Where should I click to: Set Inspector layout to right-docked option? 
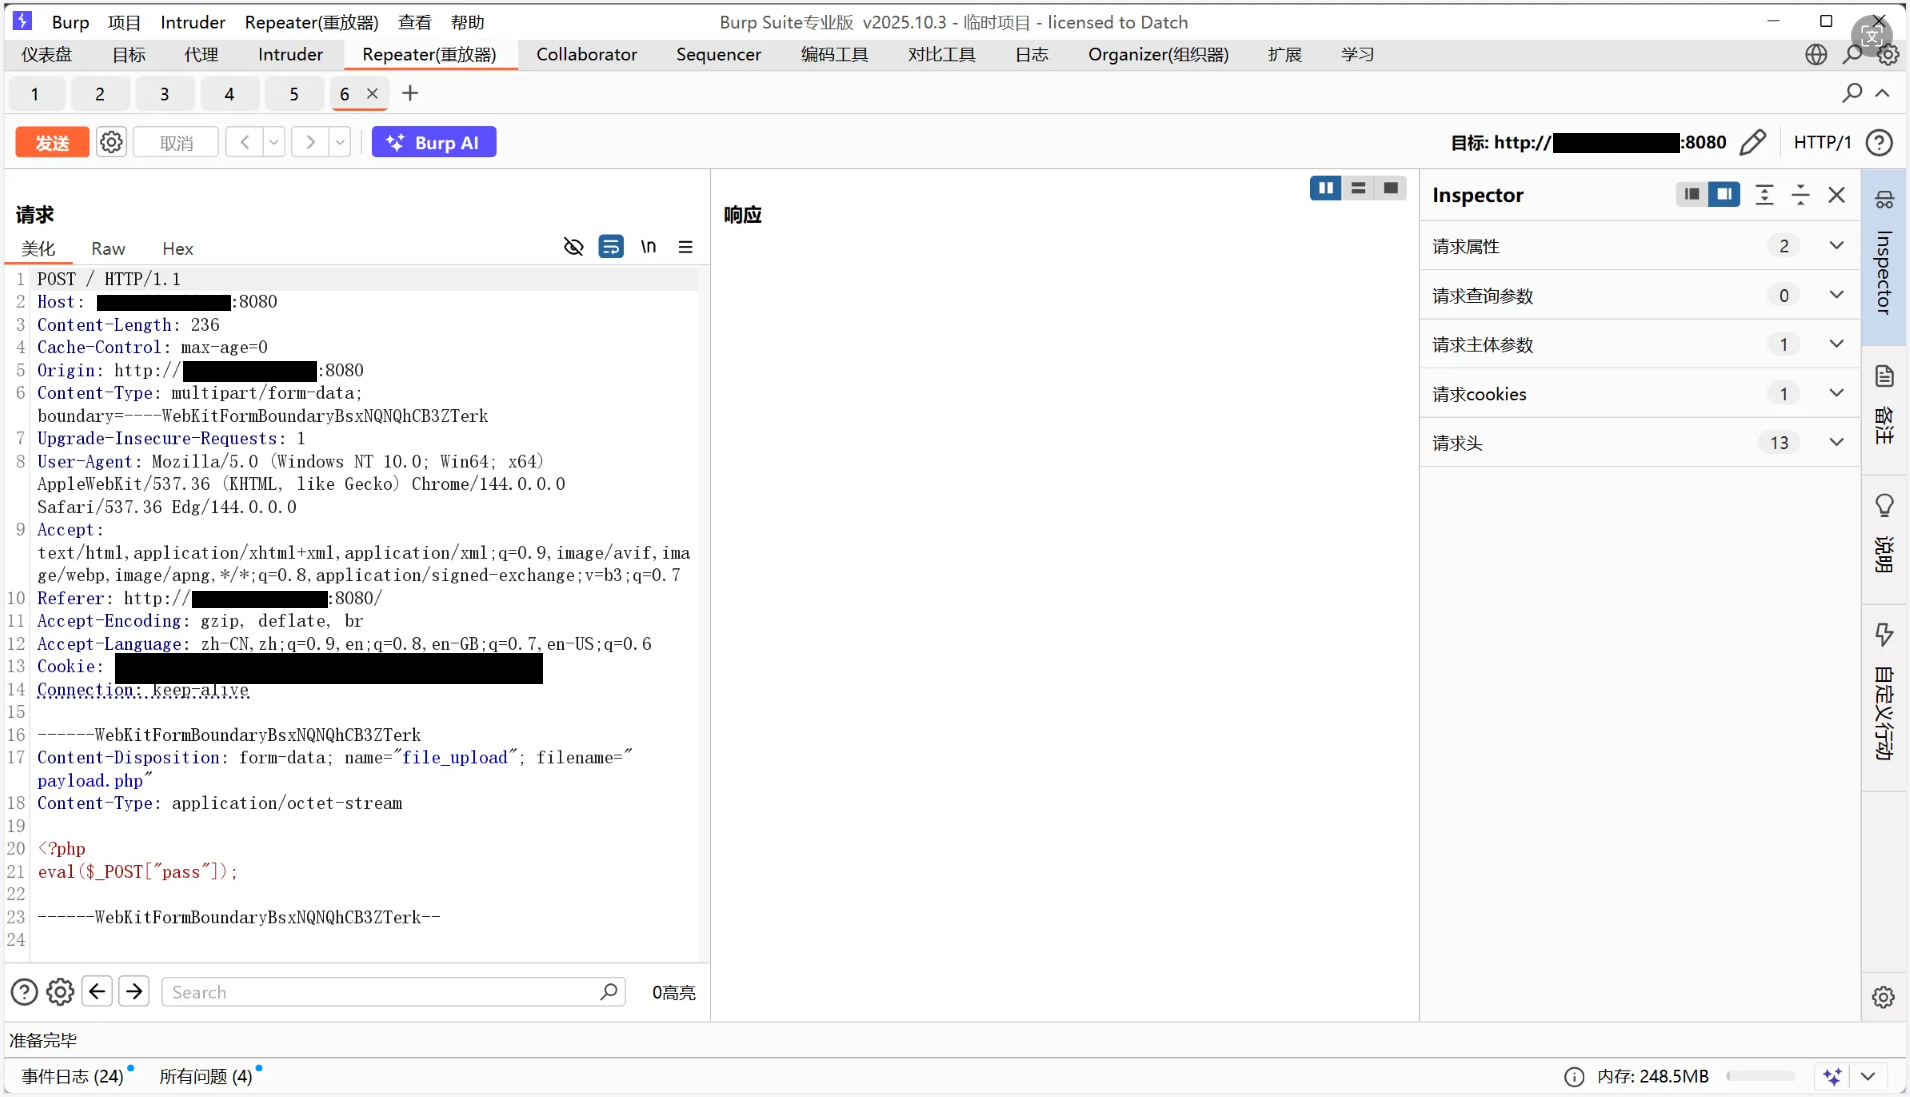point(1724,194)
